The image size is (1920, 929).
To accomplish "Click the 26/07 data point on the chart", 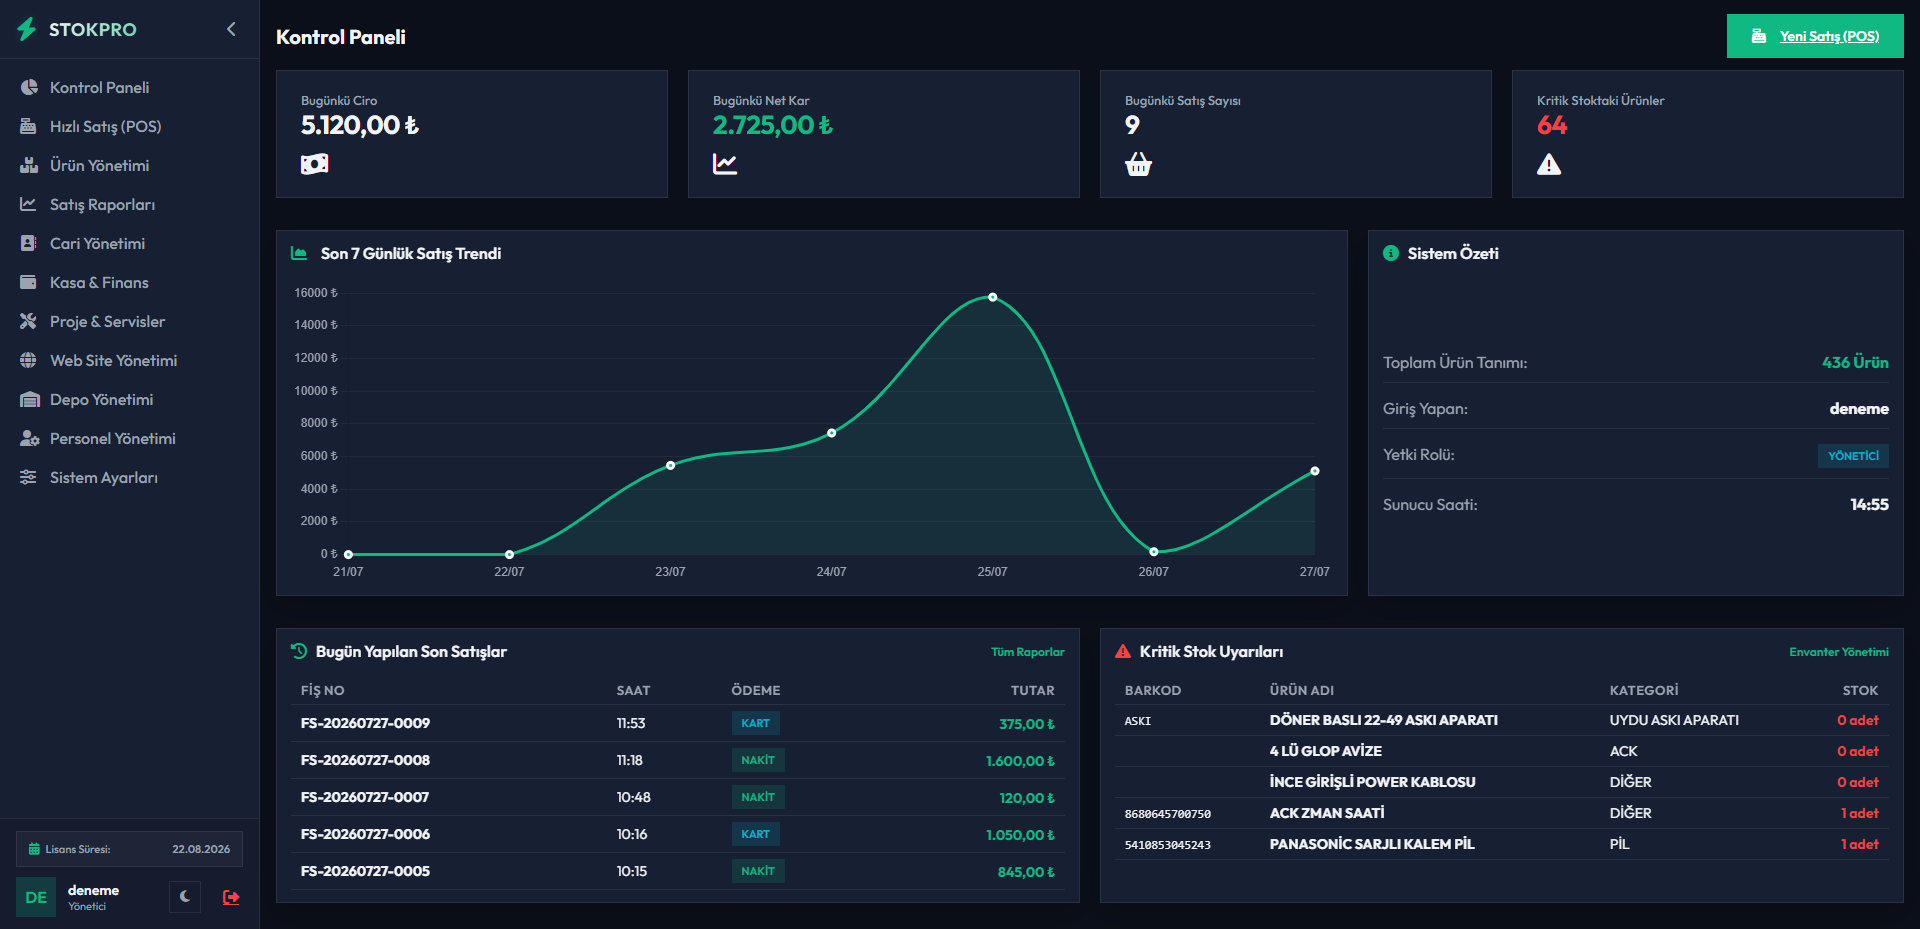I will pyautogui.click(x=1154, y=552).
